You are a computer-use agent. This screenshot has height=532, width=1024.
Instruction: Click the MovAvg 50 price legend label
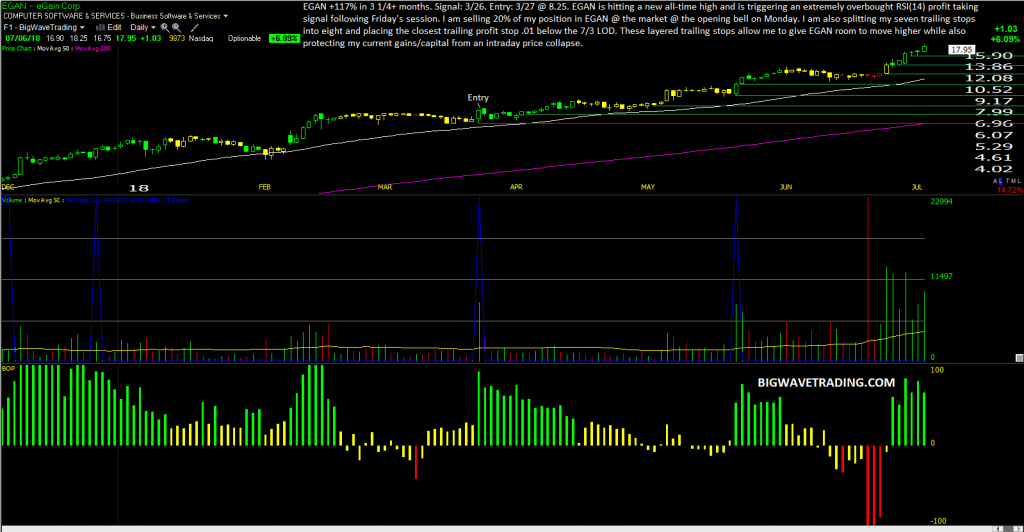point(53,48)
